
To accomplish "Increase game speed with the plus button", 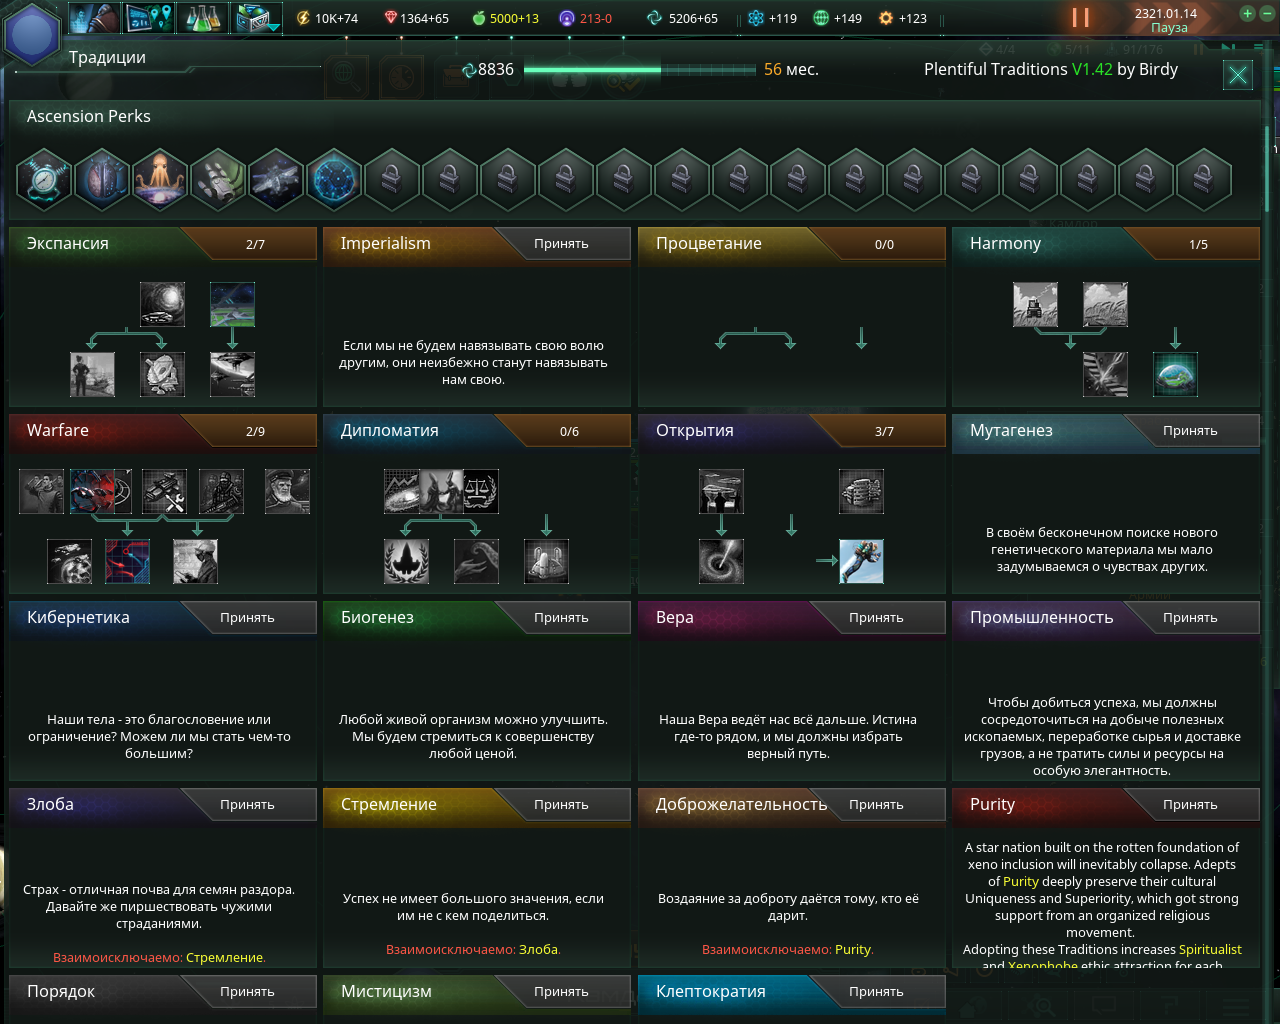I will (1247, 14).
